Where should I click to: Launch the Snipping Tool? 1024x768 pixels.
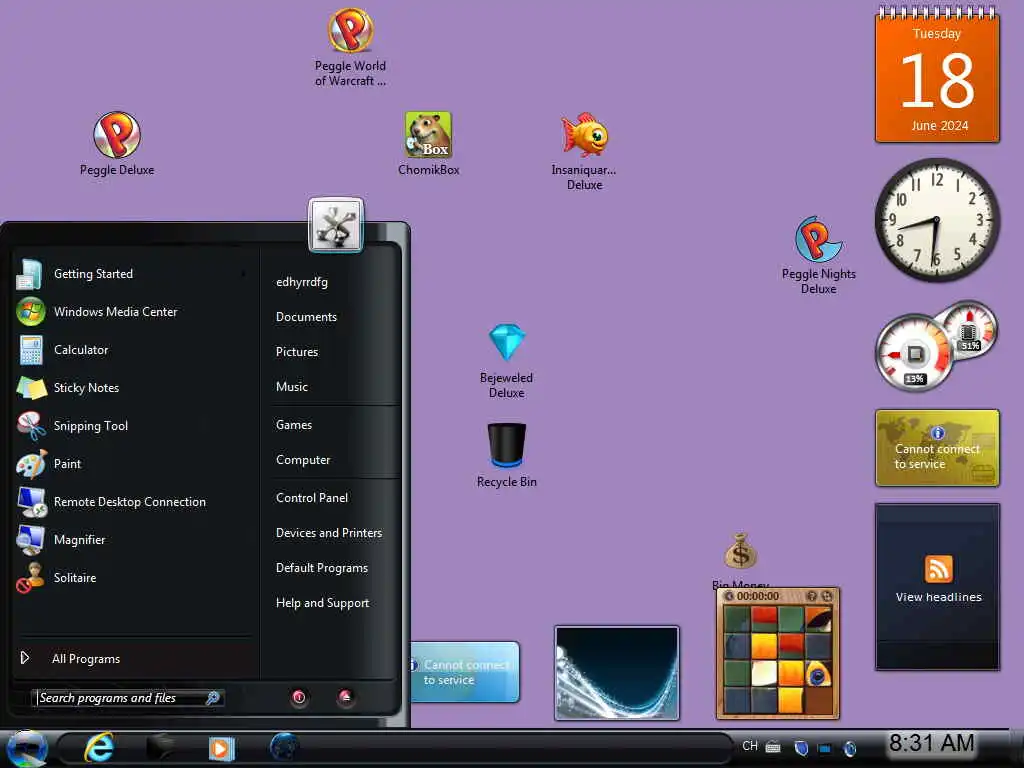click(131, 426)
